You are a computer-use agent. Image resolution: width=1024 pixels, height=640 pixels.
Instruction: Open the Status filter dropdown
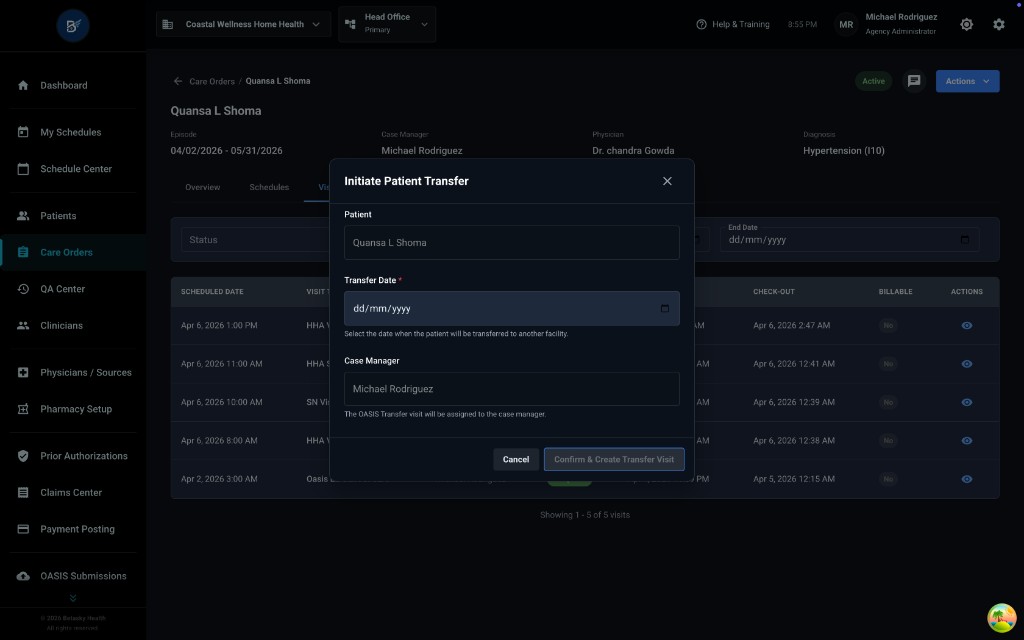(x=255, y=240)
